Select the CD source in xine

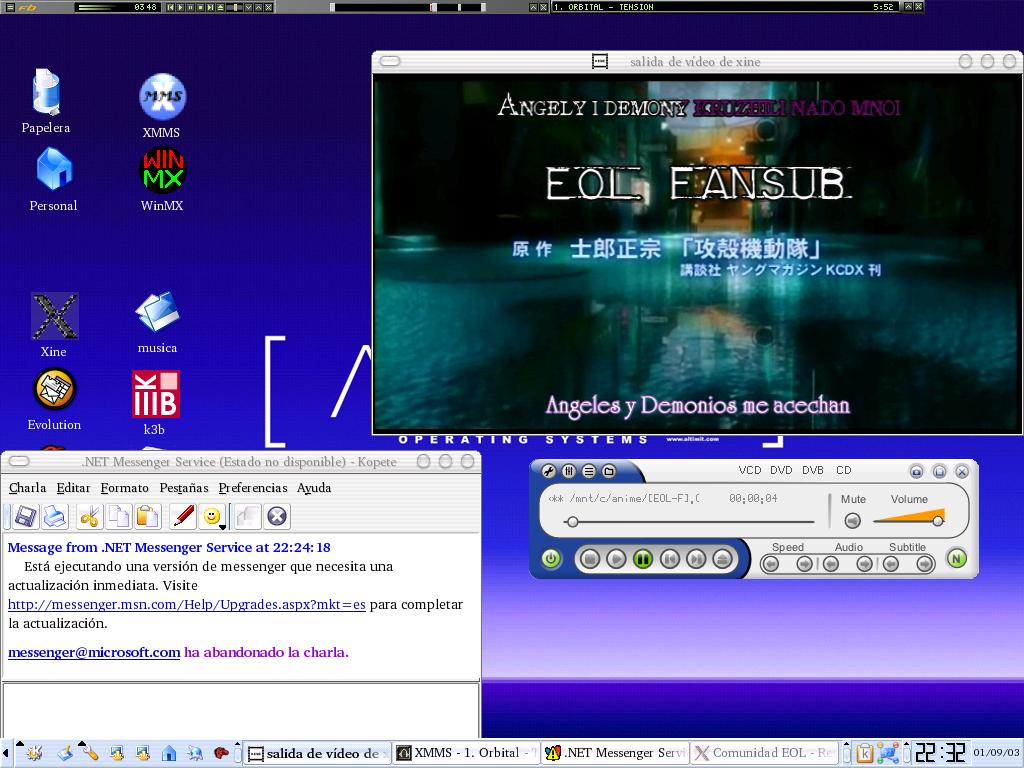click(x=844, y=470)
